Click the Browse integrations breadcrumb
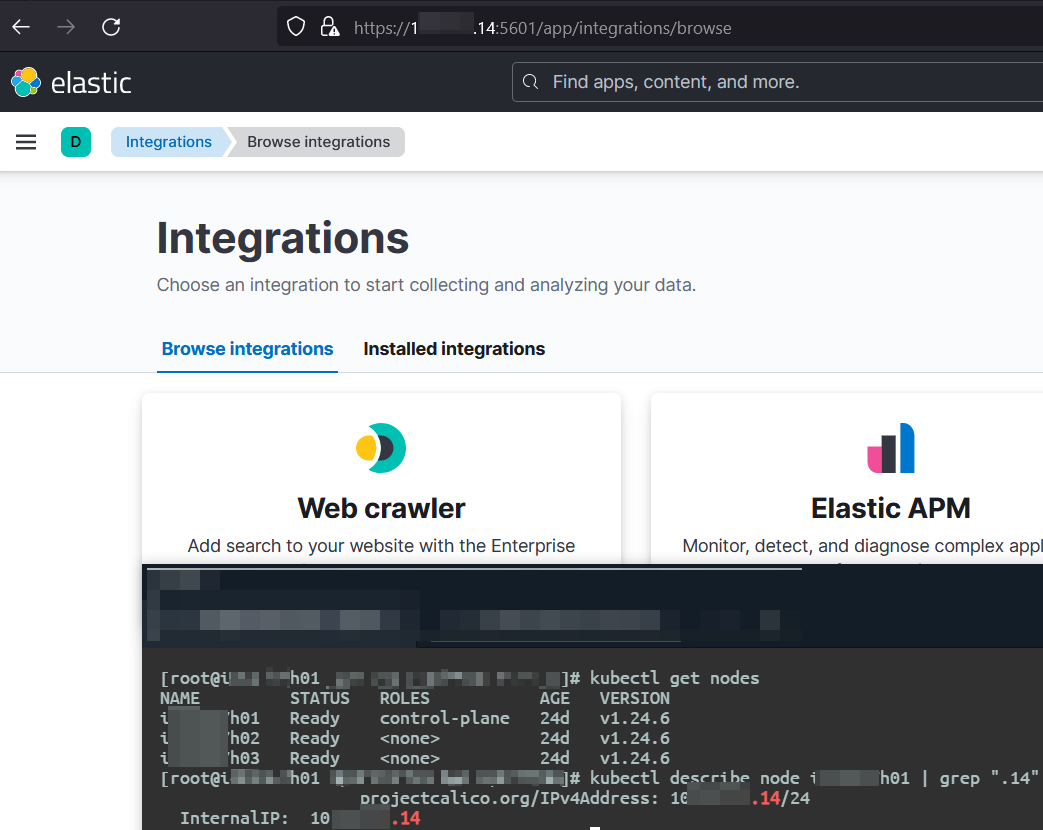Viewport: 1043px width, 830px height. (318, 142)
